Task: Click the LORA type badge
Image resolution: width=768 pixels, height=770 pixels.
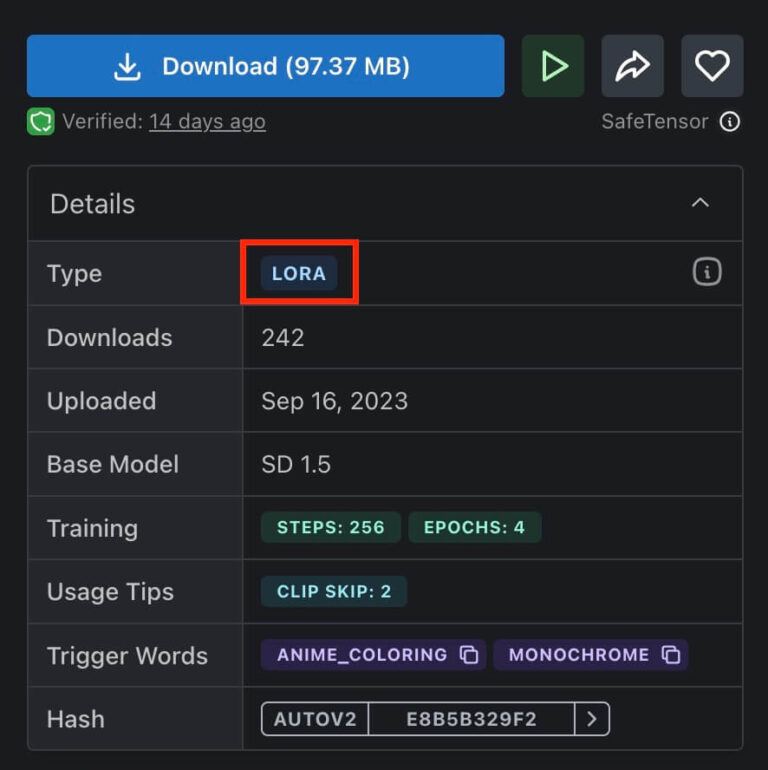Action: [x=299, y=273]
